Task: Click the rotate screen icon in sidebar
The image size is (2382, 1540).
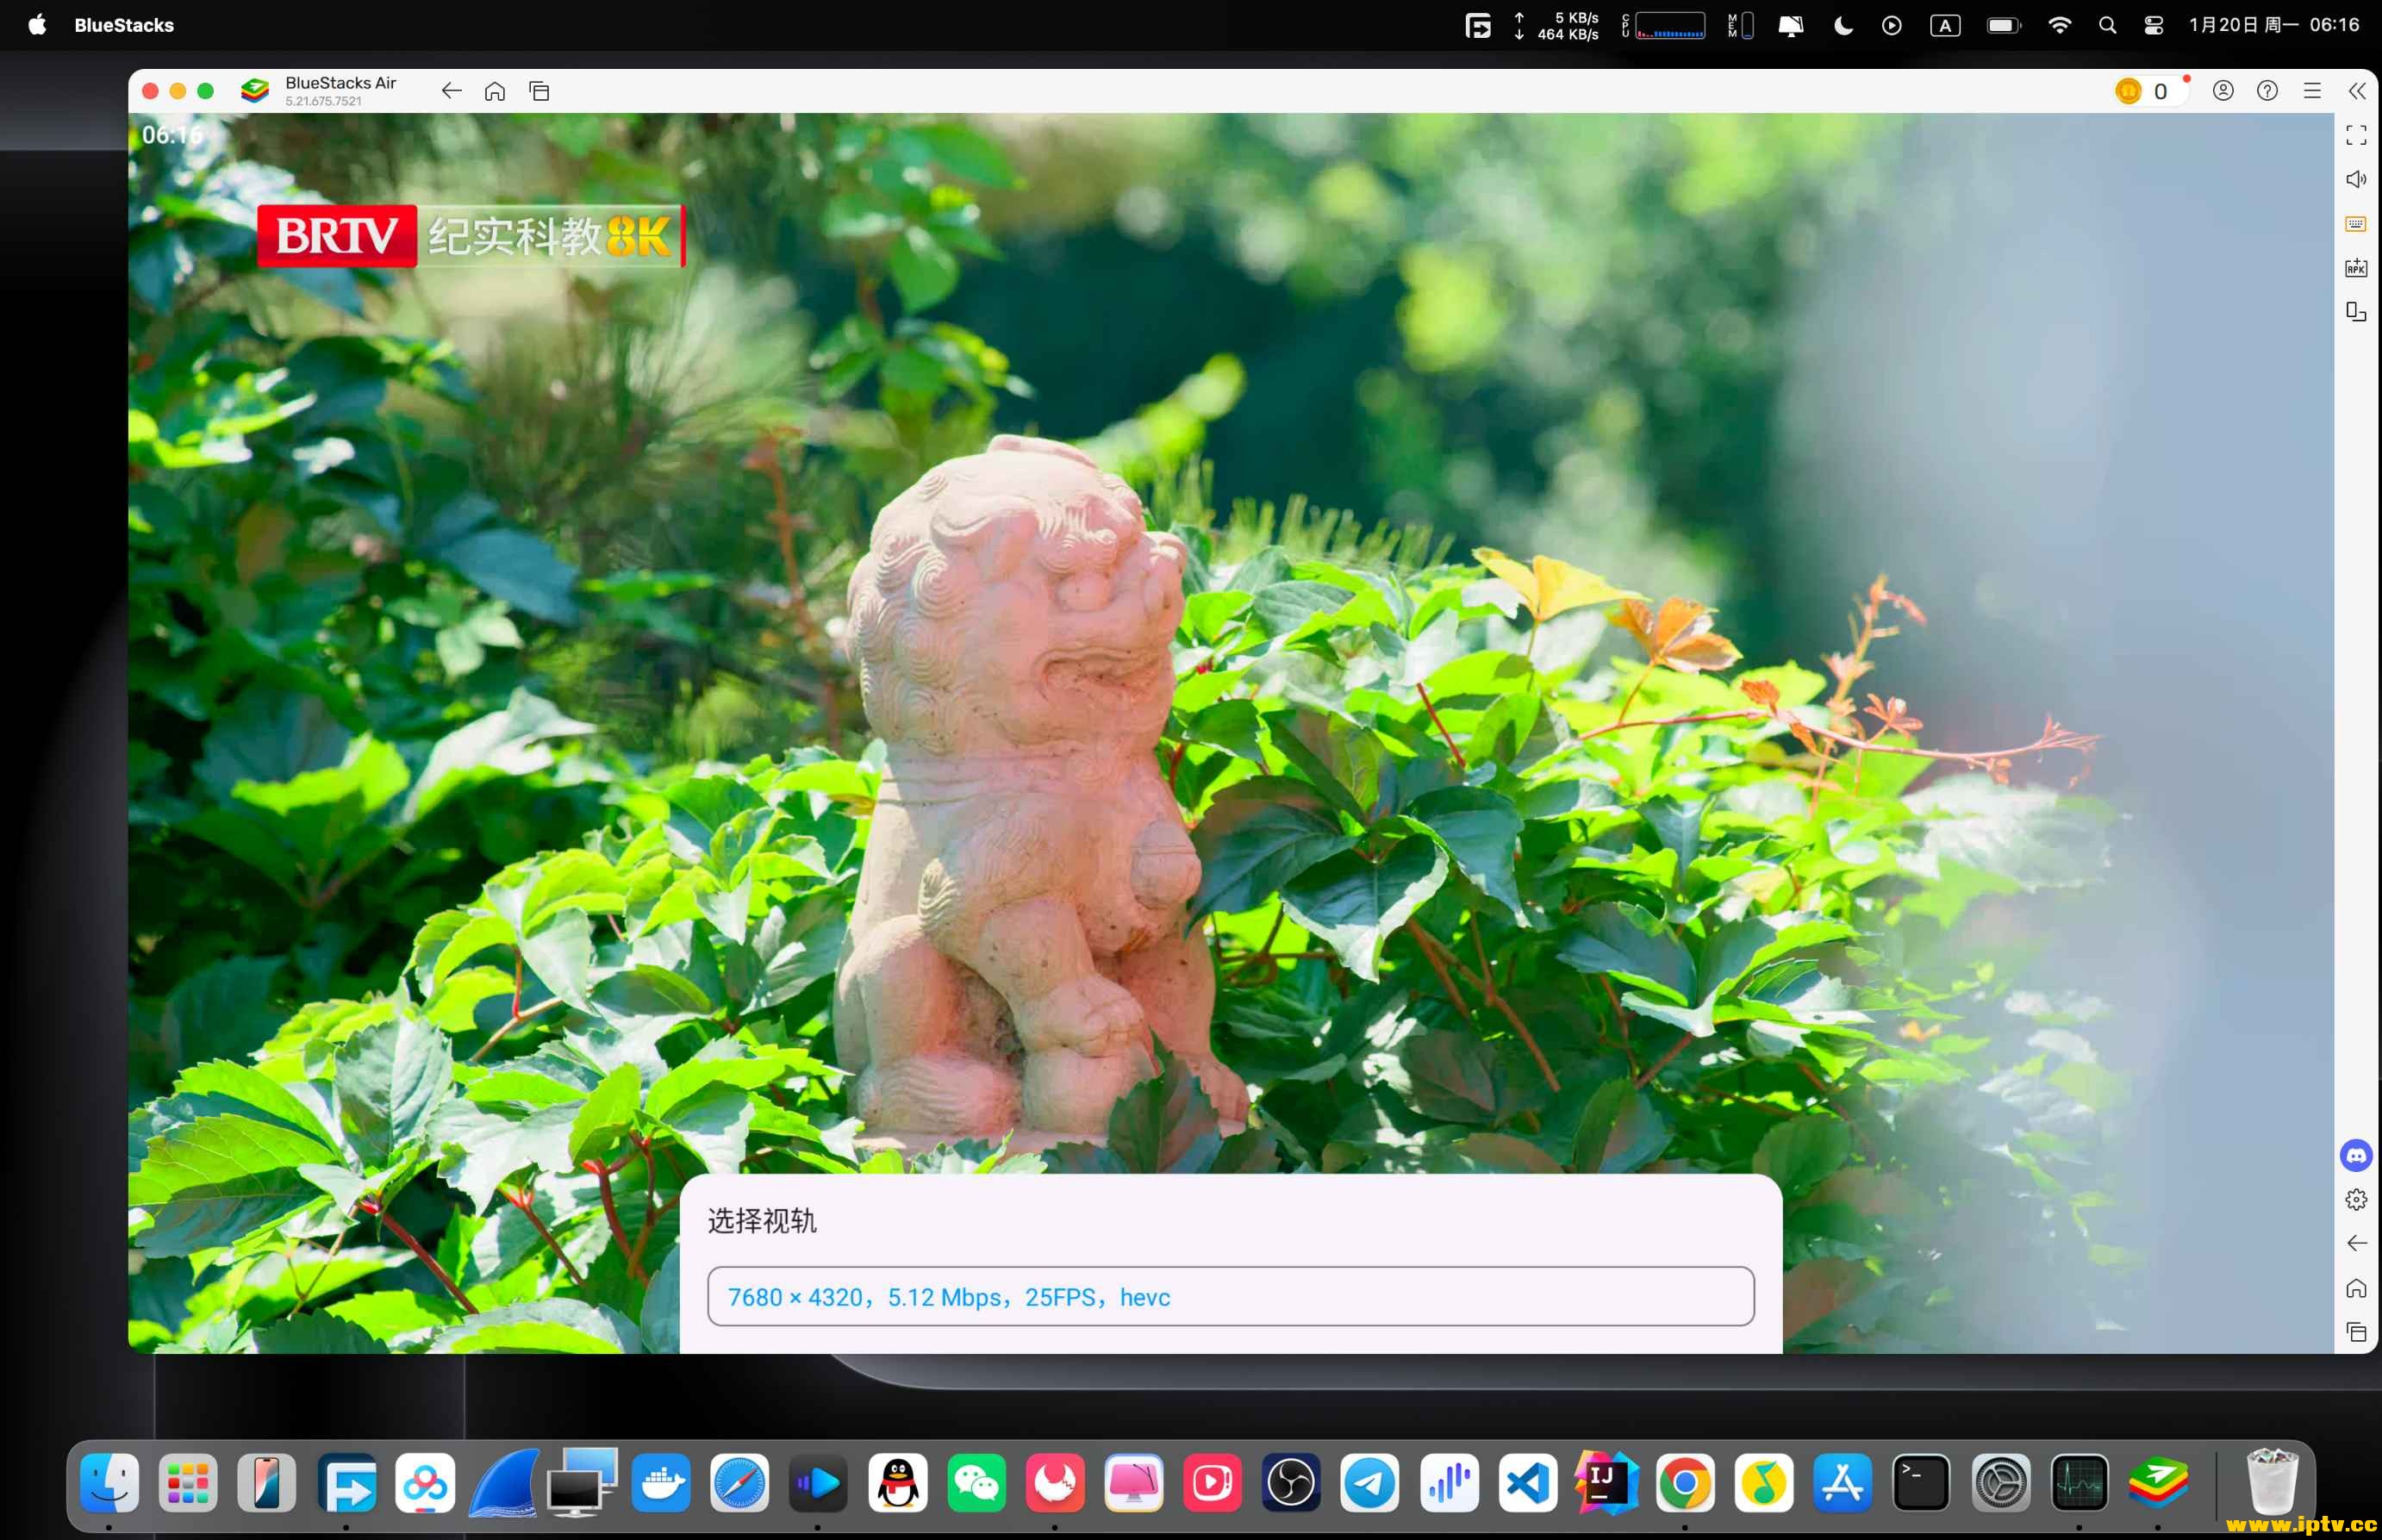Action: (2356, 312)
